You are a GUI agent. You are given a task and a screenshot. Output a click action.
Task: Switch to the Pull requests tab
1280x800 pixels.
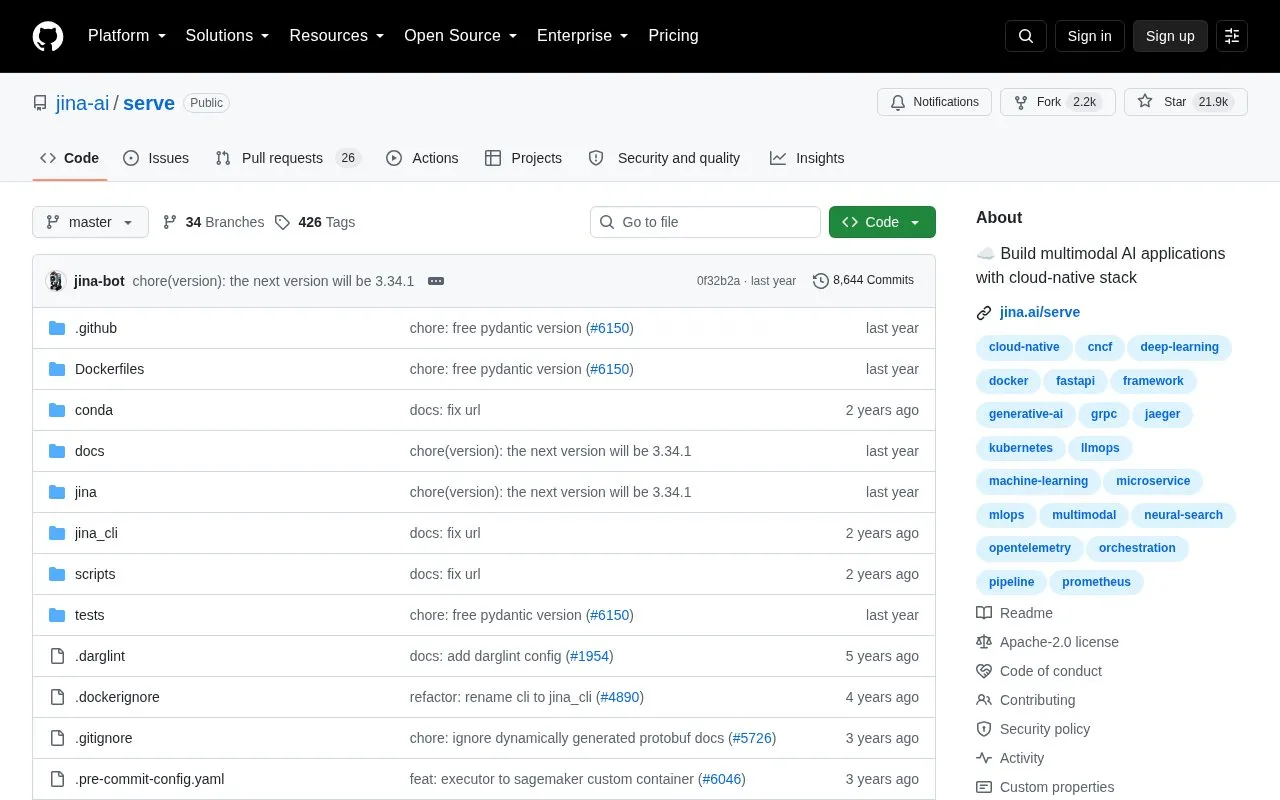pyautogui.click(x=287, y=158)
